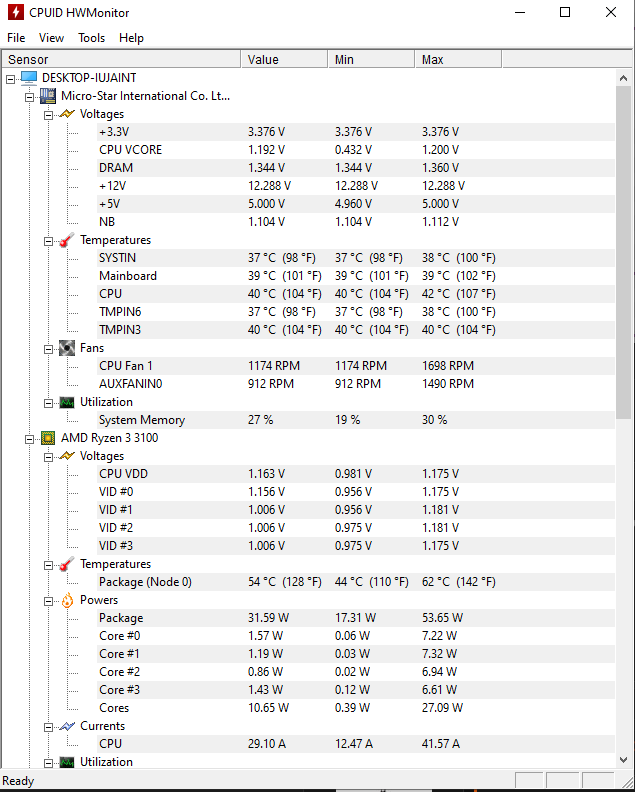This screenshot has height=792, width=635.
Task: Select the System Memory utilization row
Action: click(356, 420)
